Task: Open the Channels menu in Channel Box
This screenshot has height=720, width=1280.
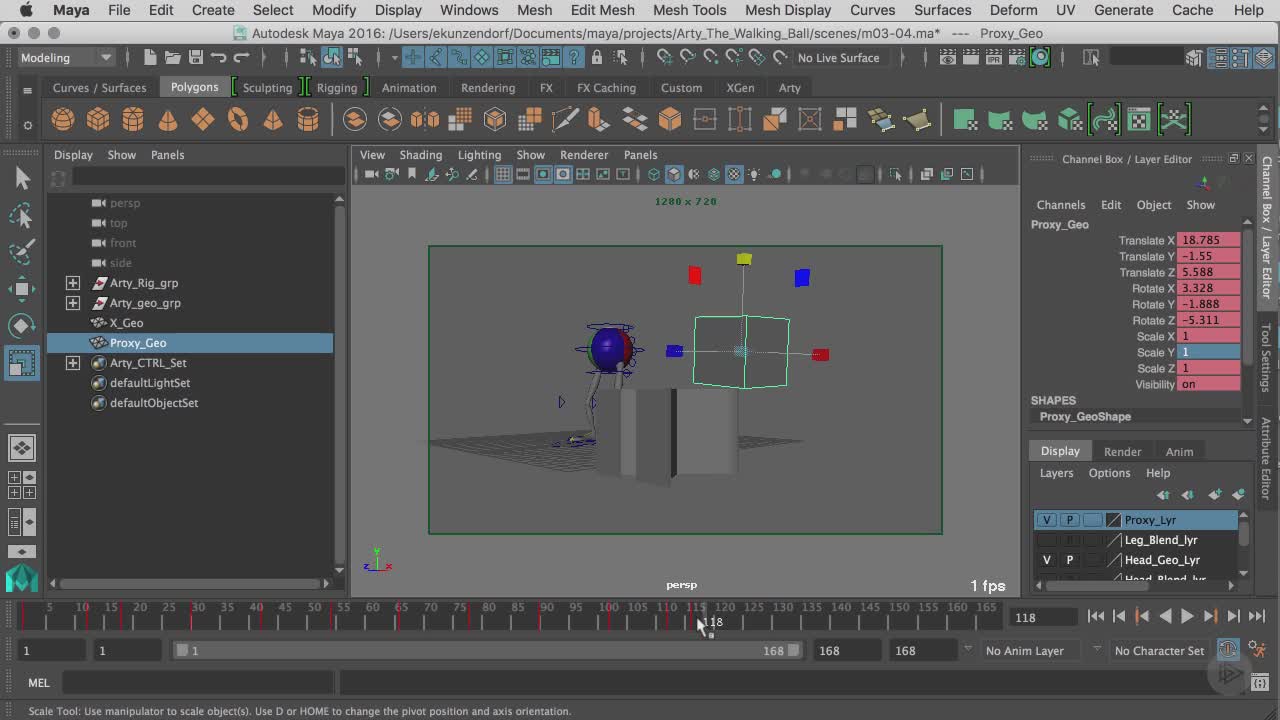Action: [1060, 205]
